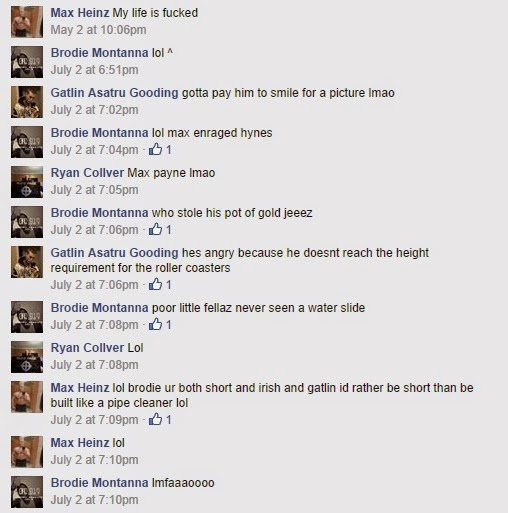Open Gatlin Asatru Gooding name on 'gotta pay him'
This screenshot has height=513, width=508.
114,93
